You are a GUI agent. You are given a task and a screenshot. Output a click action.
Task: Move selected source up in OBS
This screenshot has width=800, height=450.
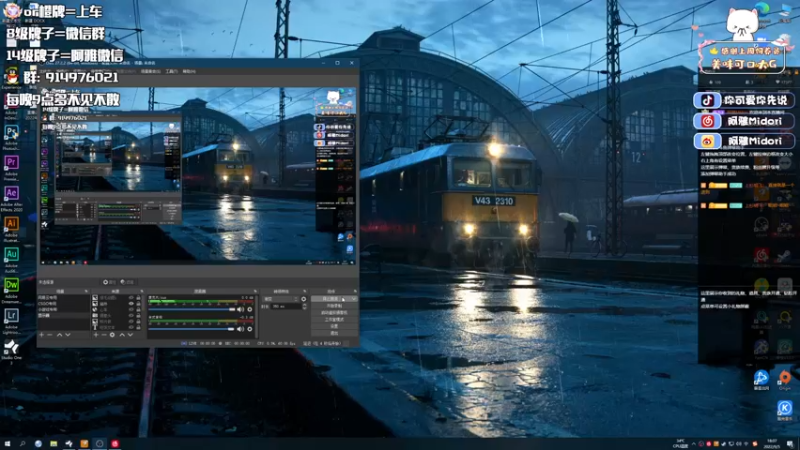[121, 335]
